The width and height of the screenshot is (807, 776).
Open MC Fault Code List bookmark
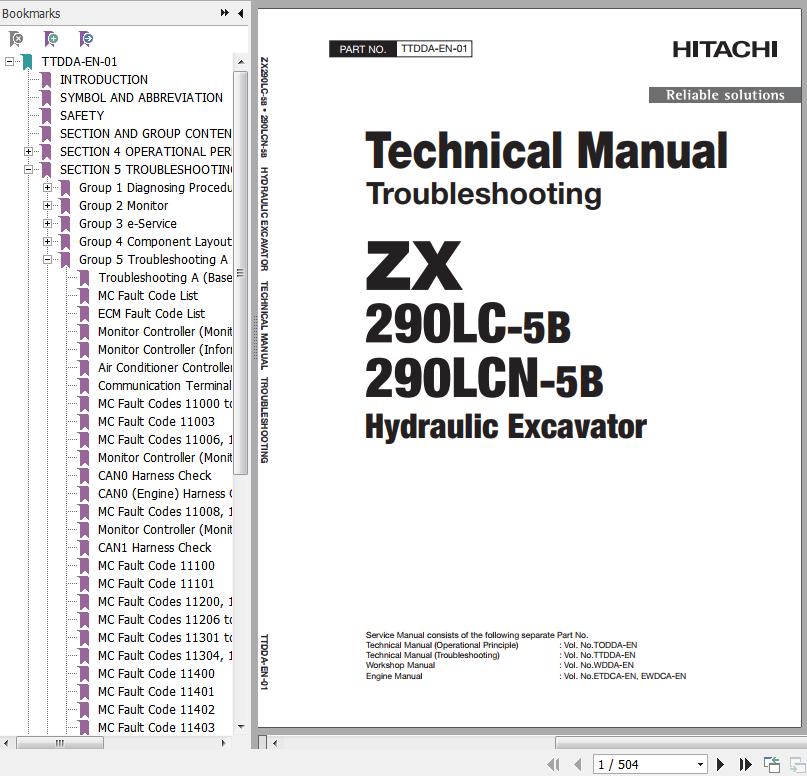(148, 296)
